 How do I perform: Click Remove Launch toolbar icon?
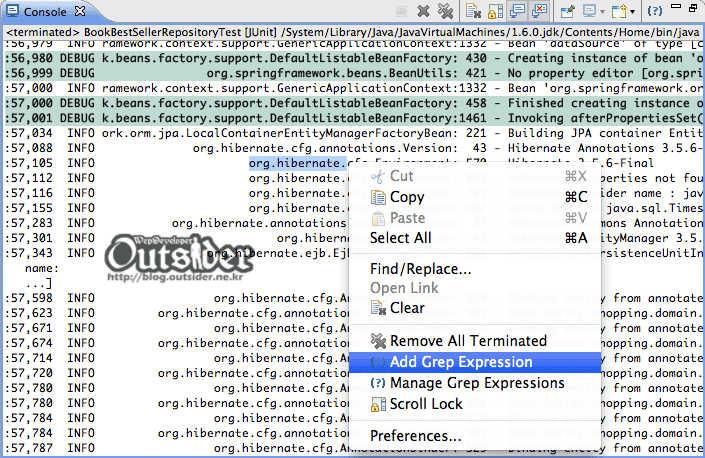pyautogui.click(x=424, y=12)
